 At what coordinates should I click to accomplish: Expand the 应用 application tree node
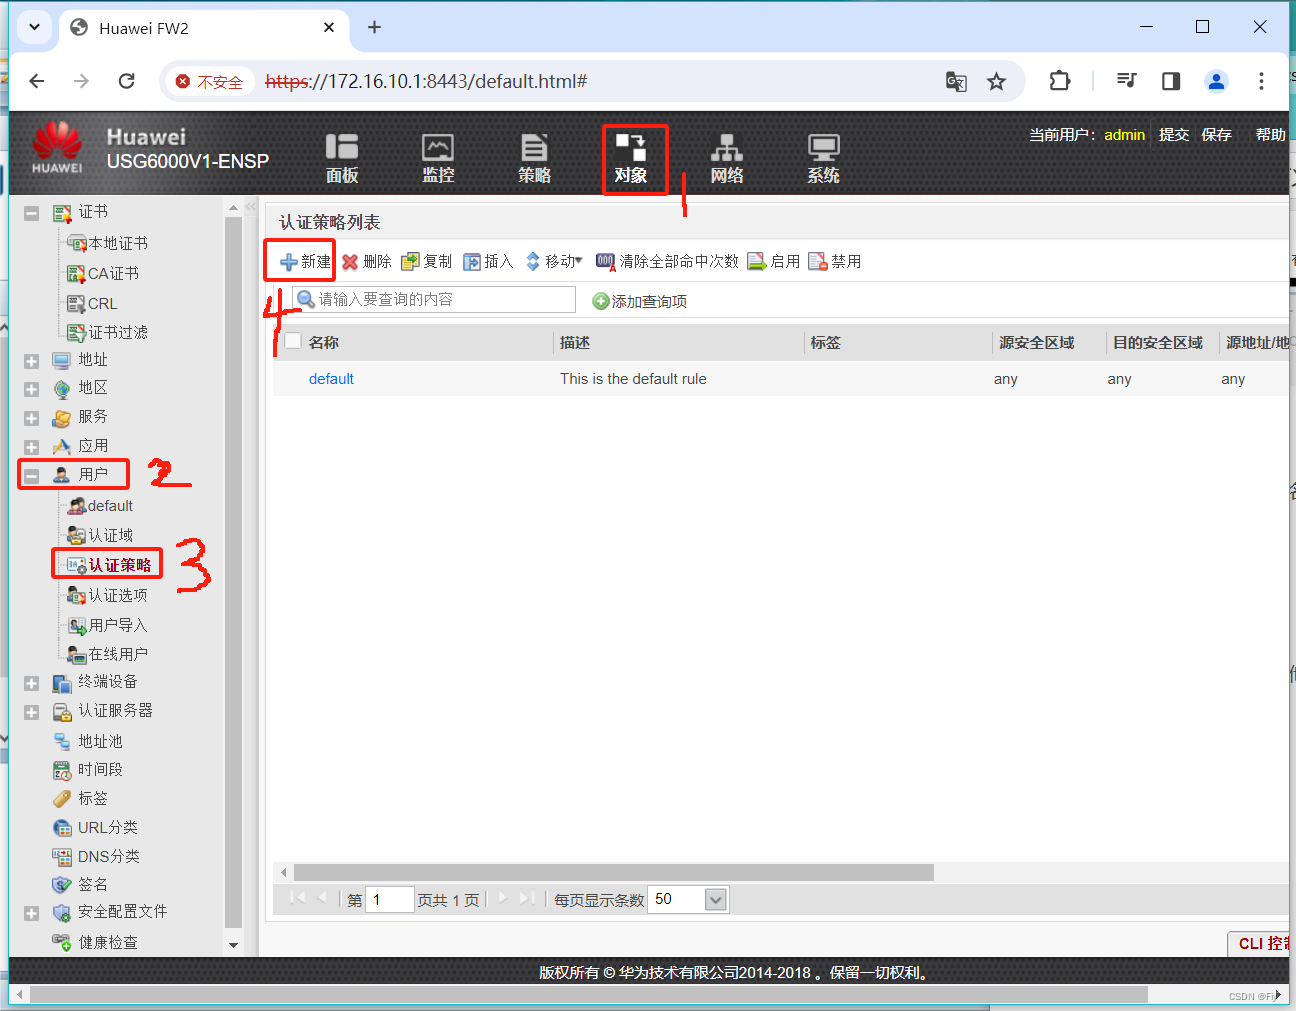(x=31, y=447)
